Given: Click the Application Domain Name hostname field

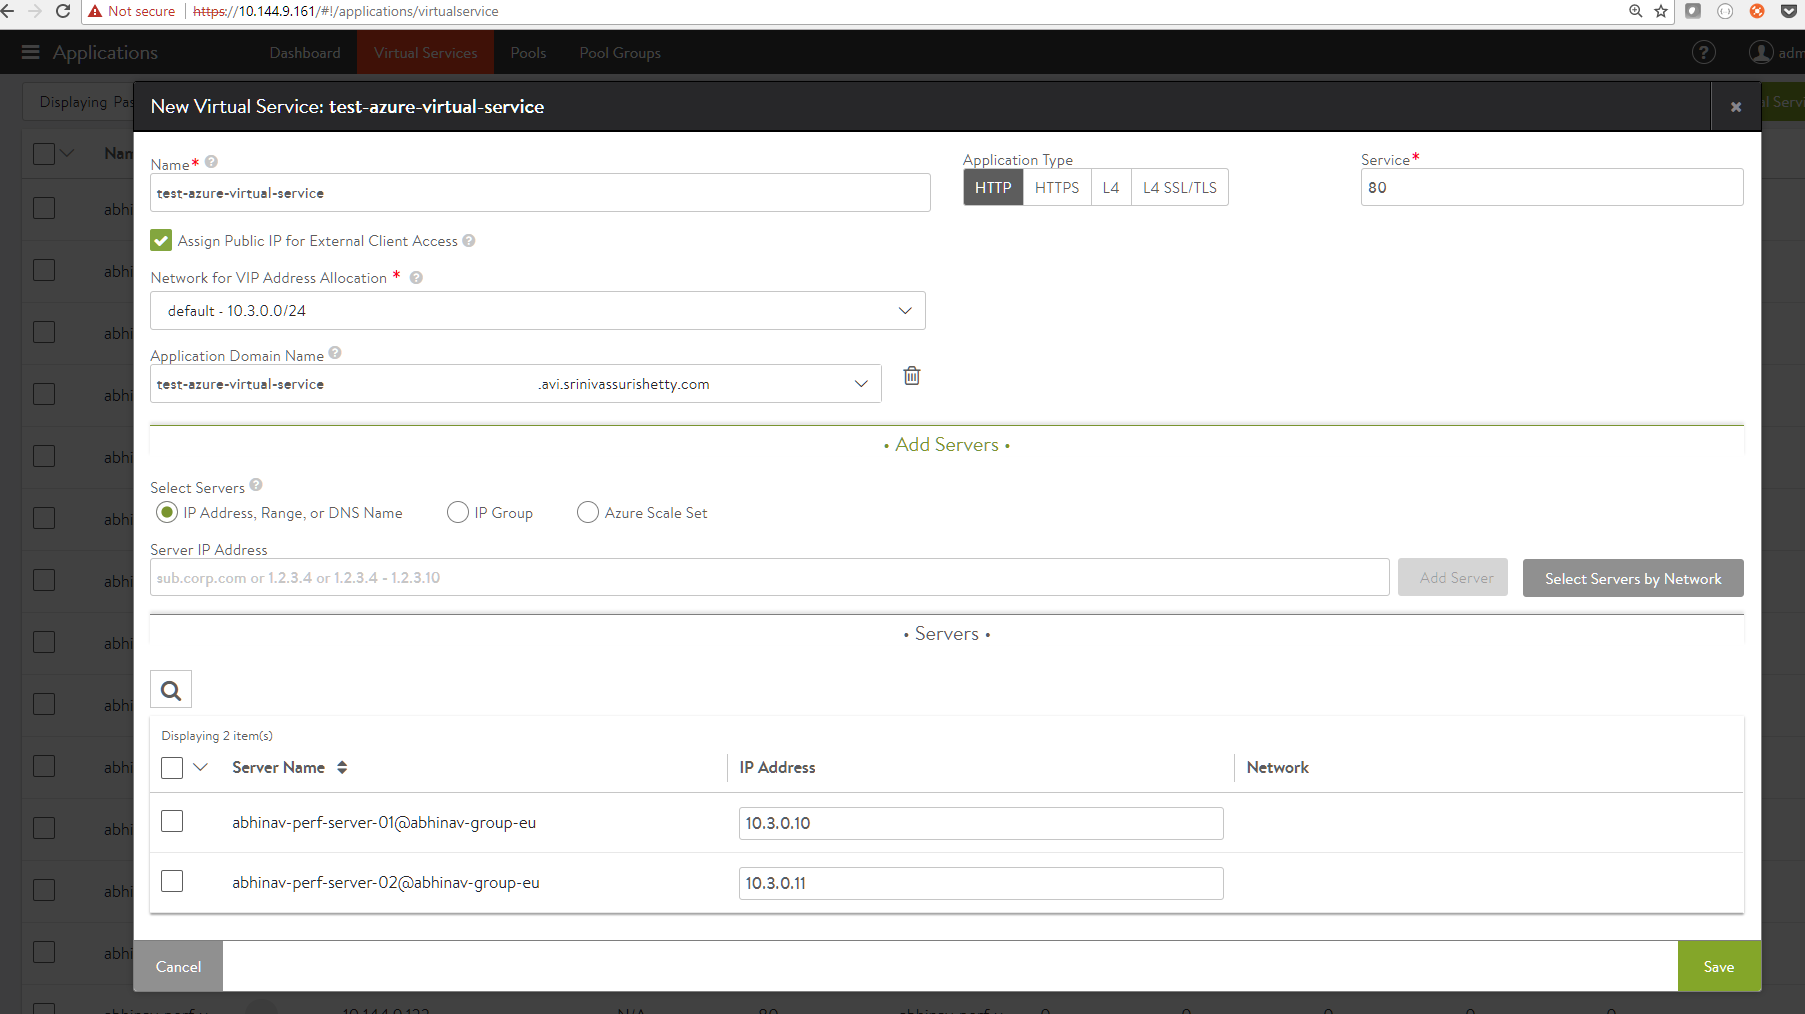Looking at the screenshot, I should (343, 384).
